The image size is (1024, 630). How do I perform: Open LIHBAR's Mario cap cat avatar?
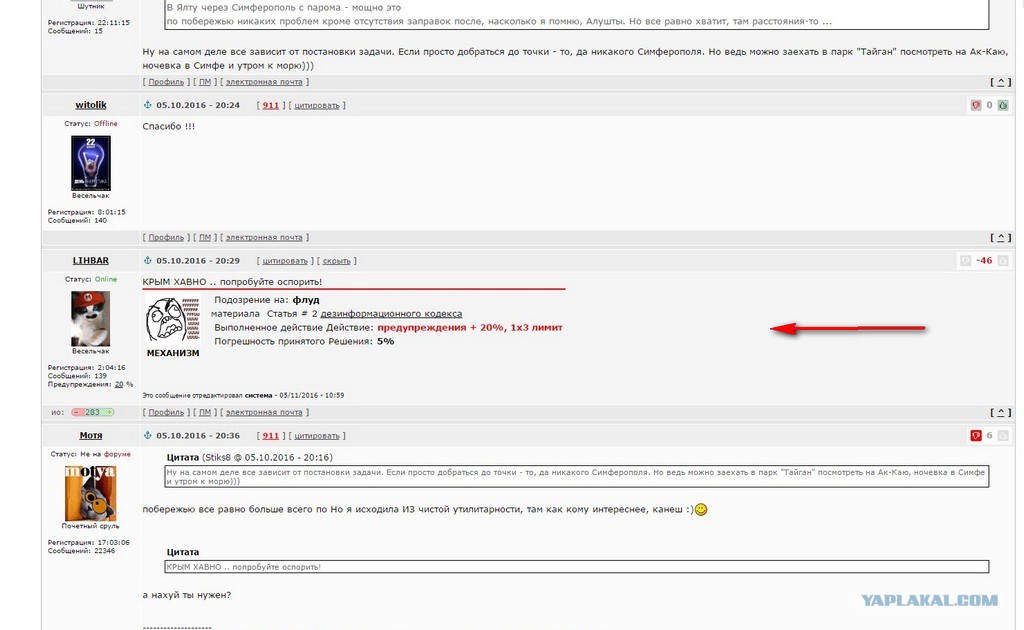point(91,319)
